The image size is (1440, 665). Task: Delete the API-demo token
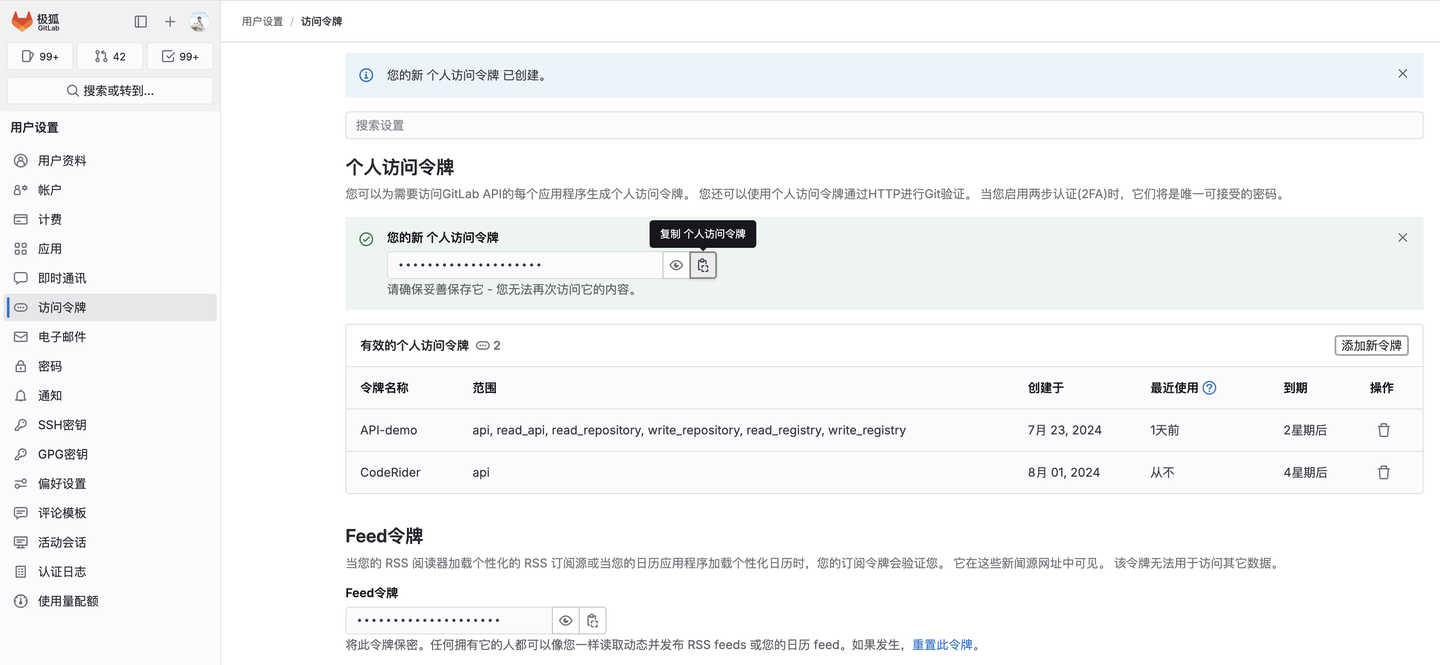coord(1383,429)
